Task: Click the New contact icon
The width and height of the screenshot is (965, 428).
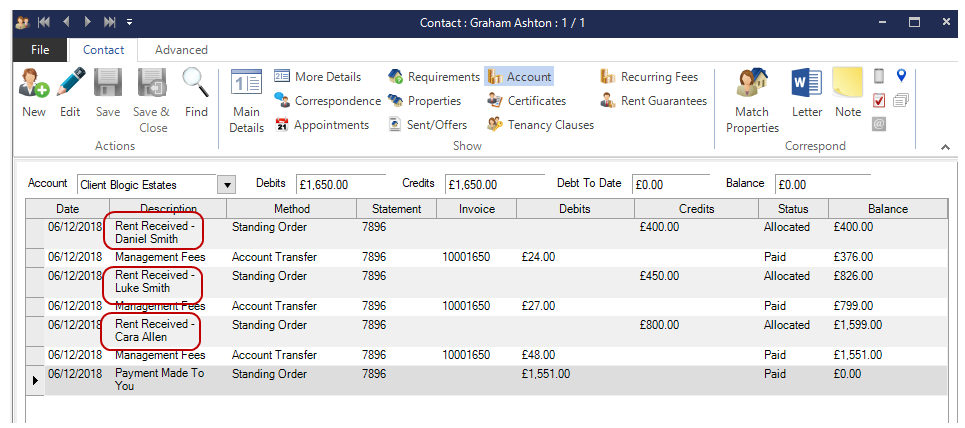Action: [33, 92]
